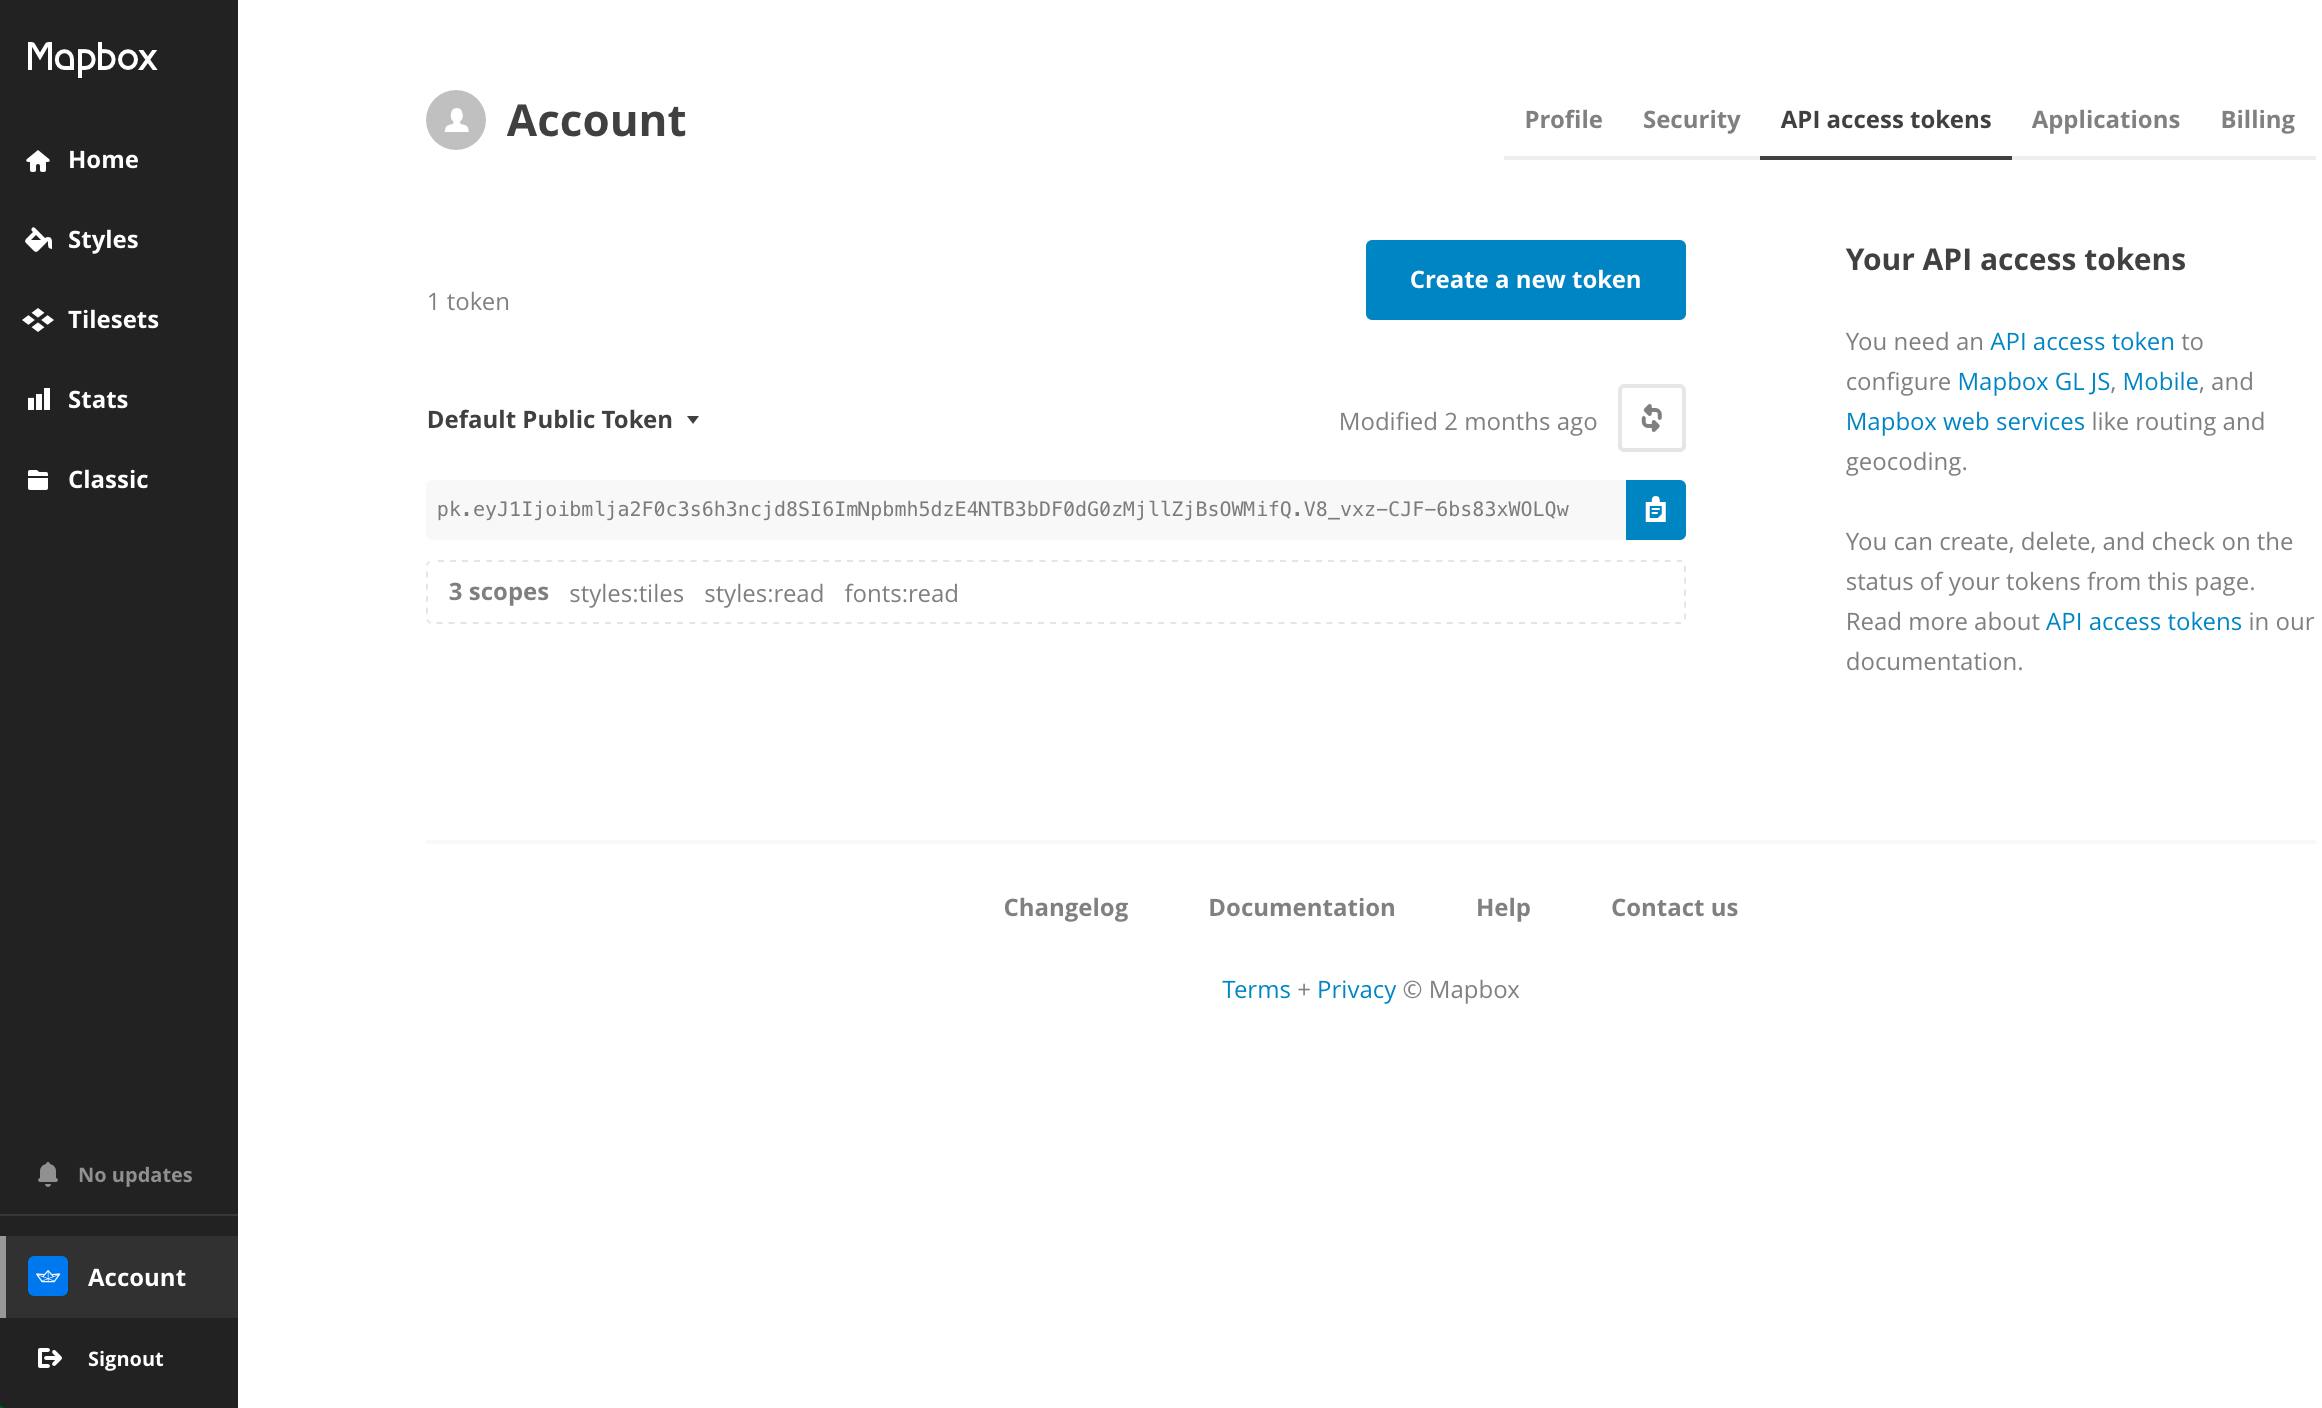Image resolution: width=2322 pixels, height=1408 pixels.
Task: Click the refresh token rotate icon
Action: pyautogui.click(x=1651, y=418)
